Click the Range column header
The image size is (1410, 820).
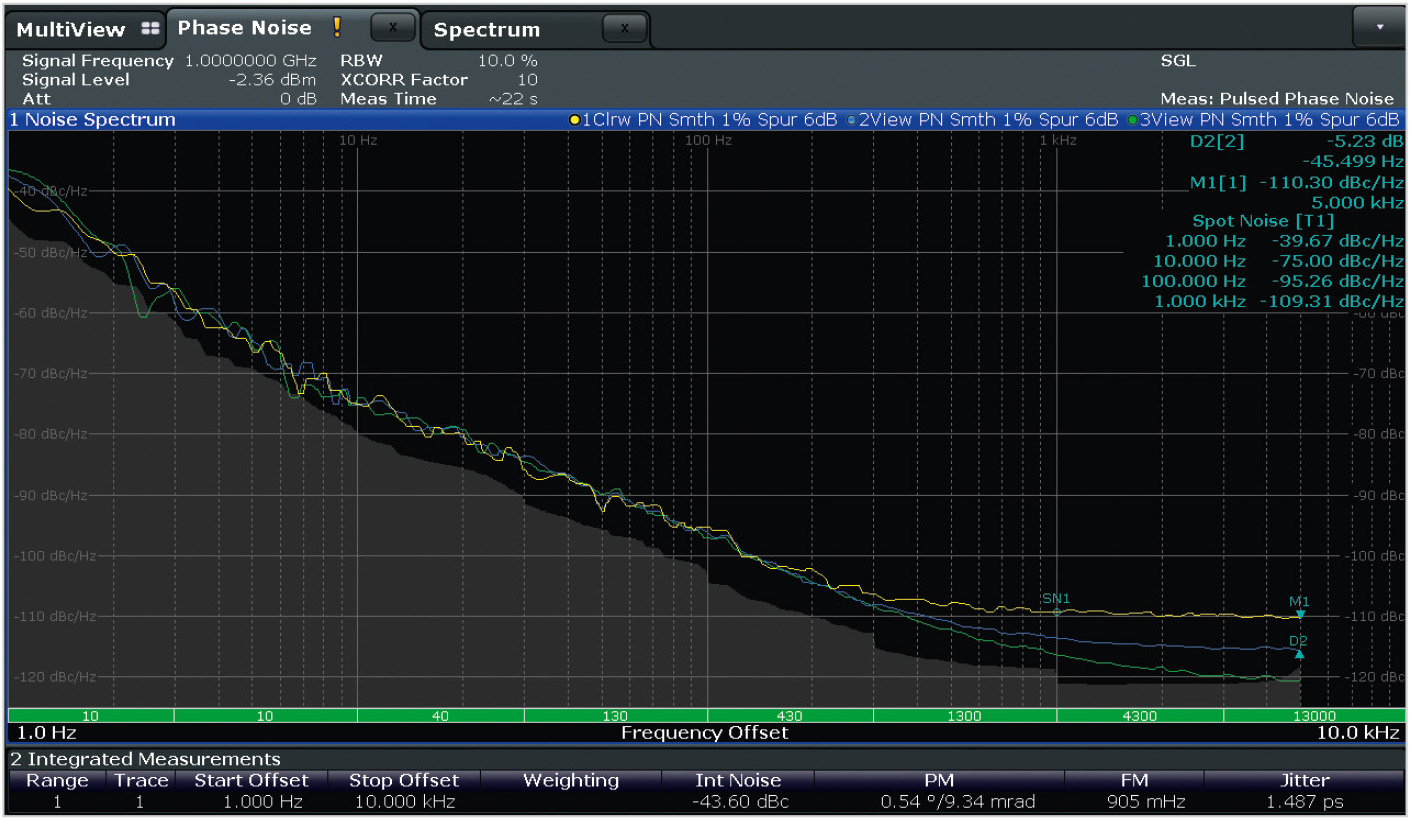click(57, 781)
